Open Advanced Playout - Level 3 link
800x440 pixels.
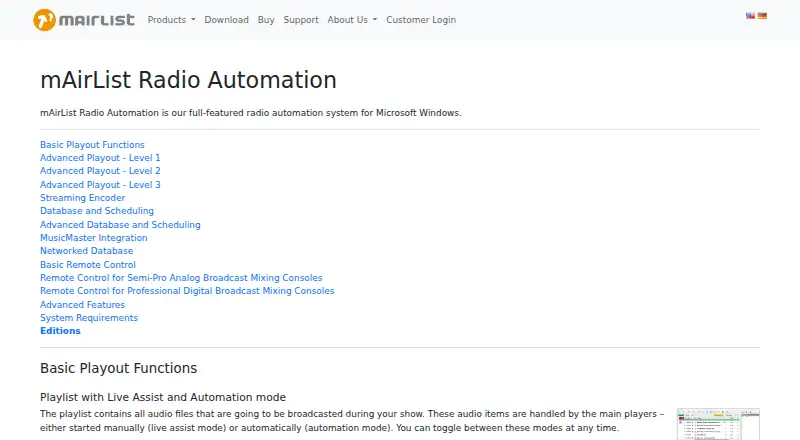(100, 185)
